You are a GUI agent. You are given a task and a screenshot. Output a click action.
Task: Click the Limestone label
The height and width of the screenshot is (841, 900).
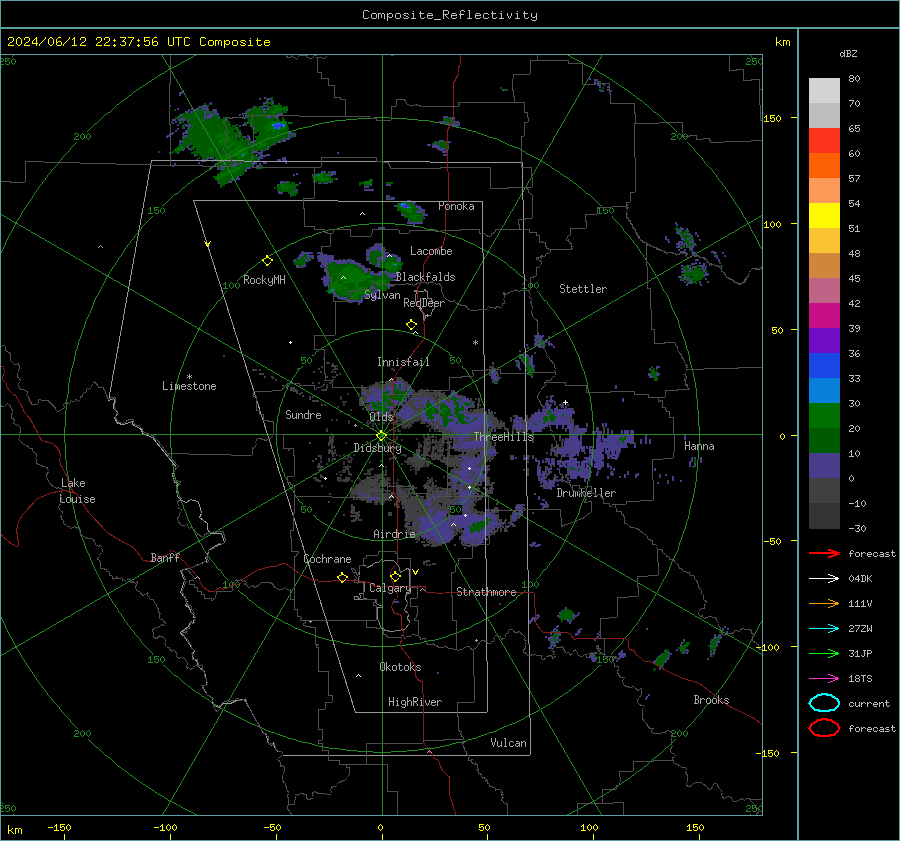189,386
